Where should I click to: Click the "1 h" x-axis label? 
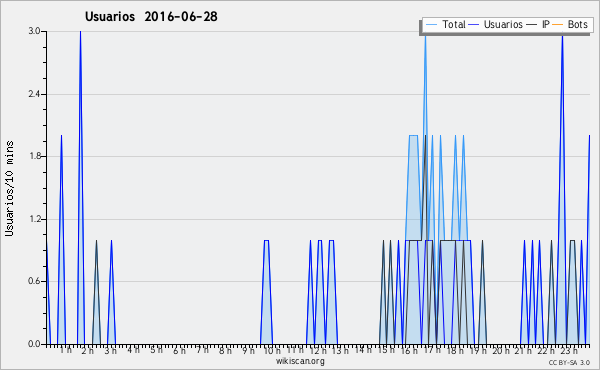(x=65, y=350)
